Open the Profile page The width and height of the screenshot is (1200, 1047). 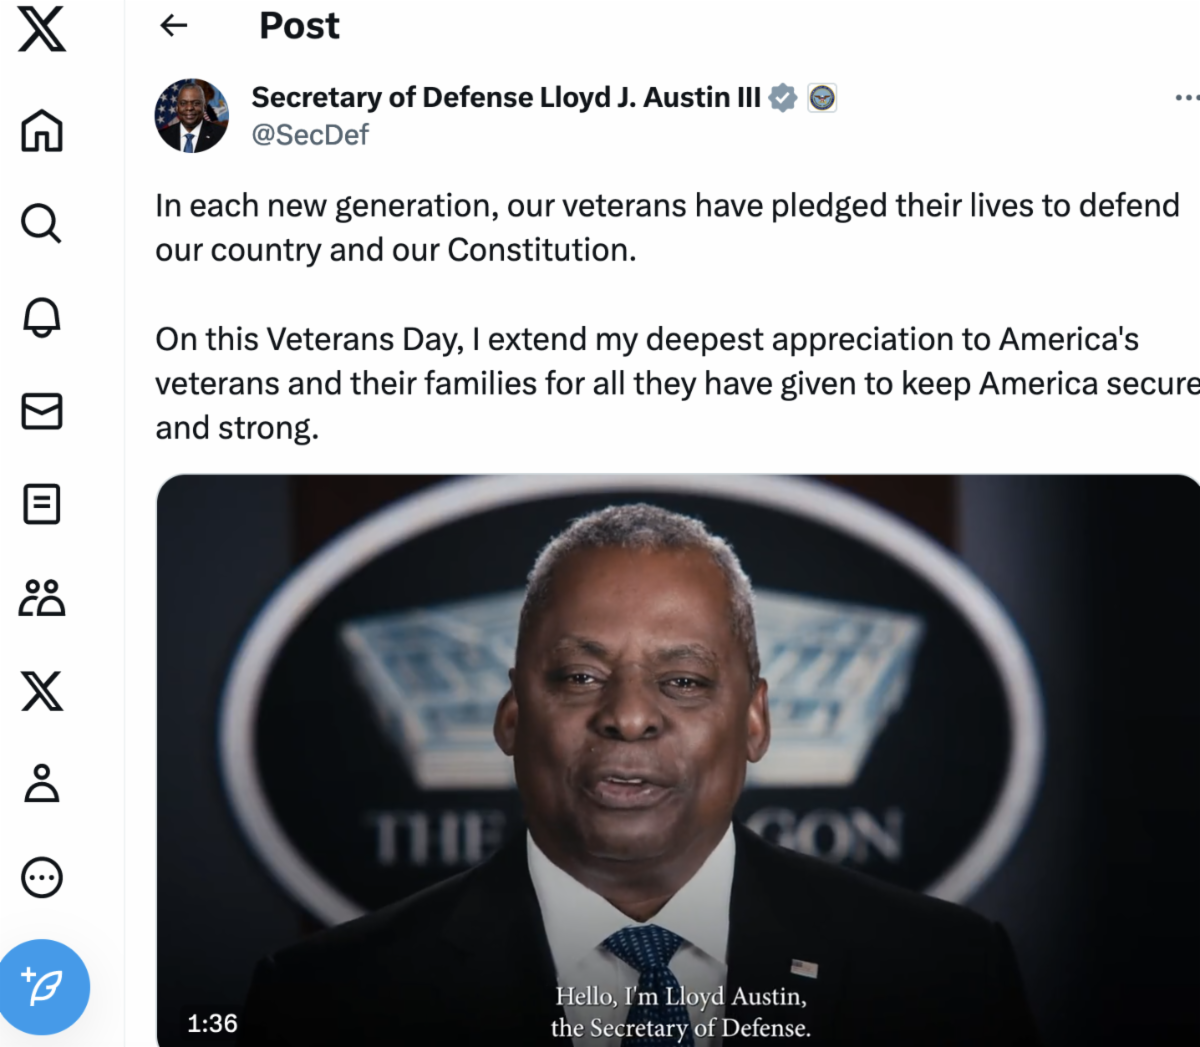[42, 784]
